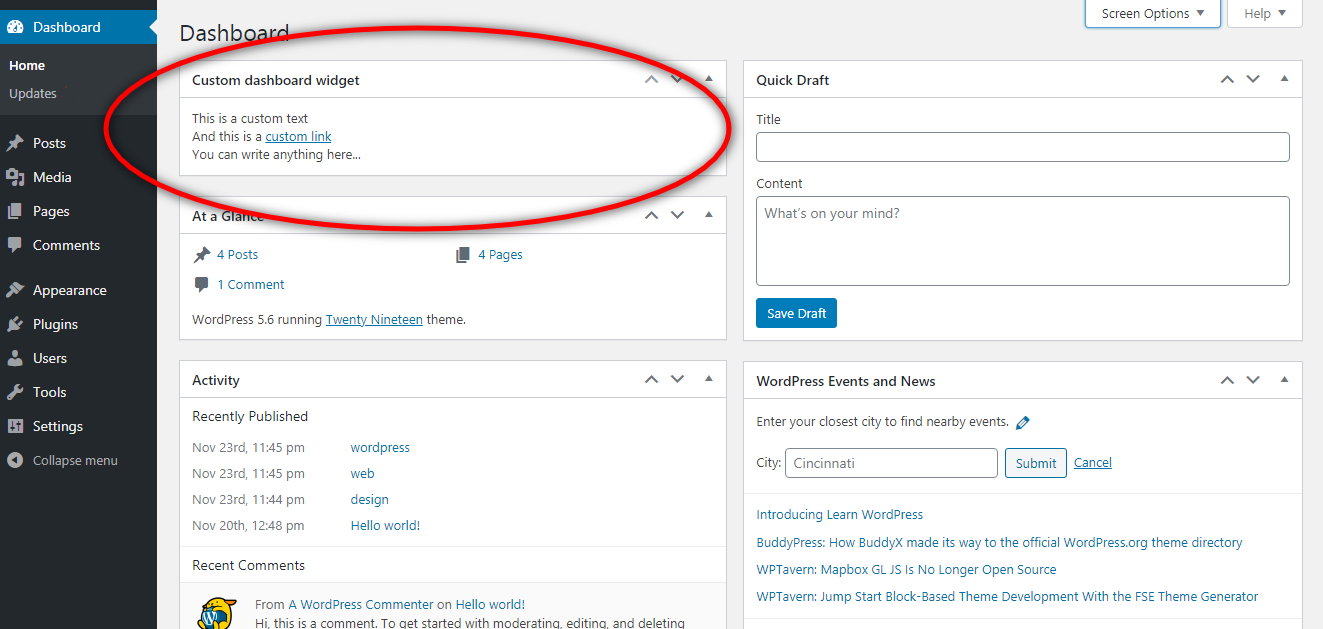Open the 4 Pages link
This screenshot has height=629, width=1323.
click(500, 255)
